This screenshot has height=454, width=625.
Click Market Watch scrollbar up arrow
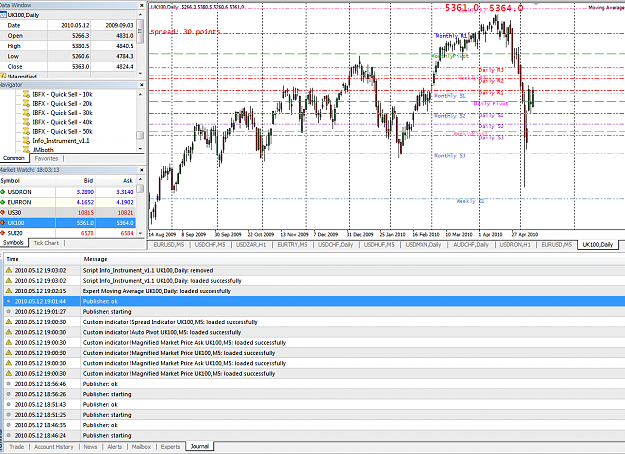pyautogui.click(x=140, y=181)
